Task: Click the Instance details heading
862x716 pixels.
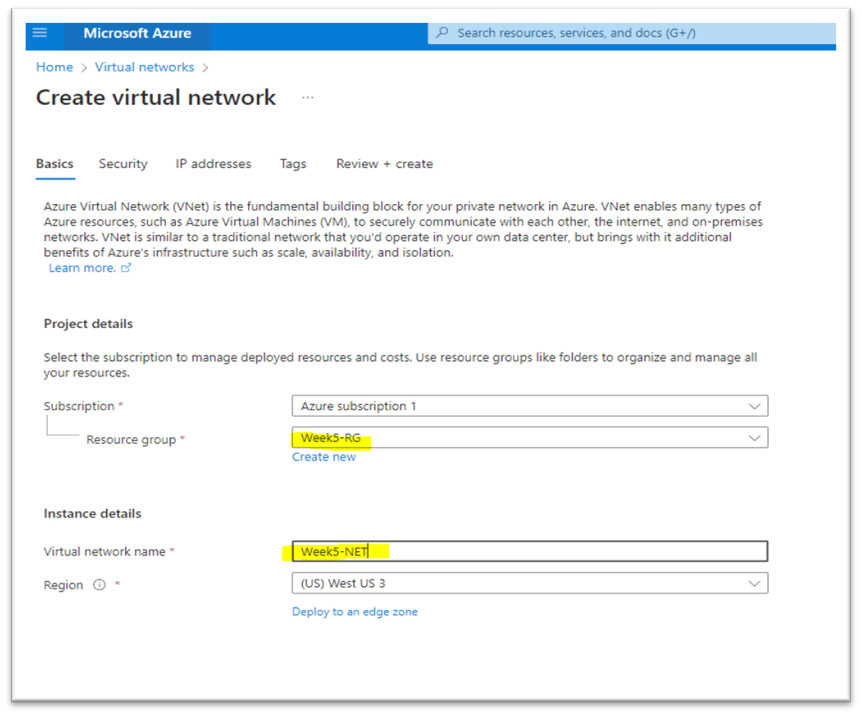Action: (x=92, y=513)
